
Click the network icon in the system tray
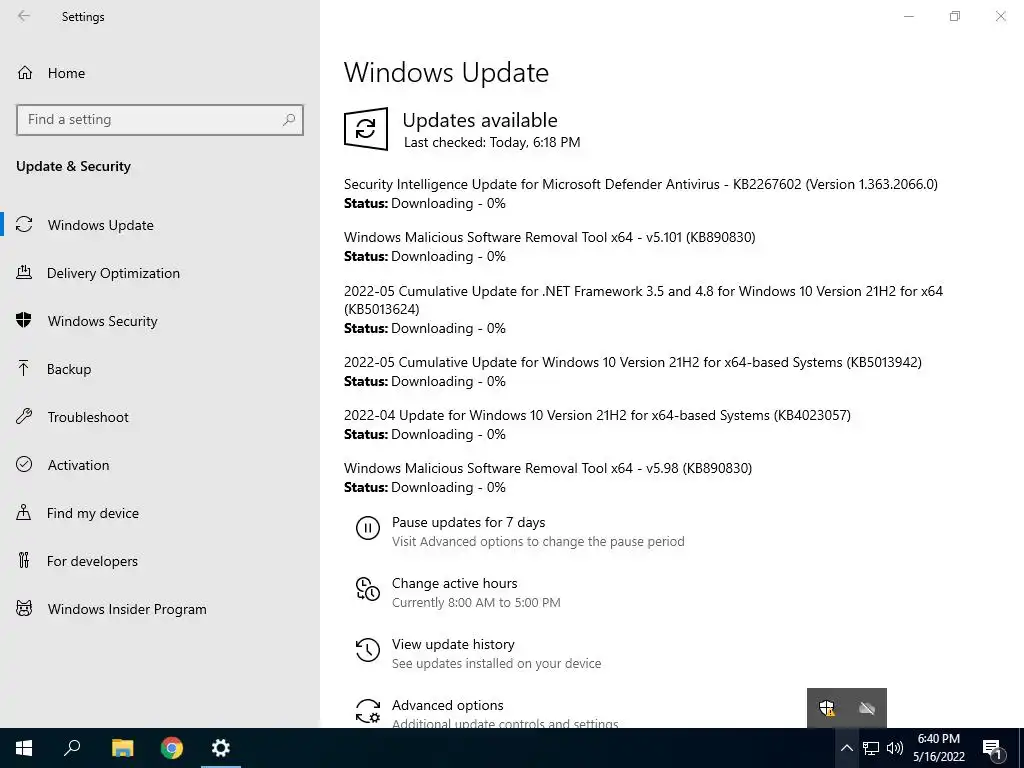pos(871,748)
